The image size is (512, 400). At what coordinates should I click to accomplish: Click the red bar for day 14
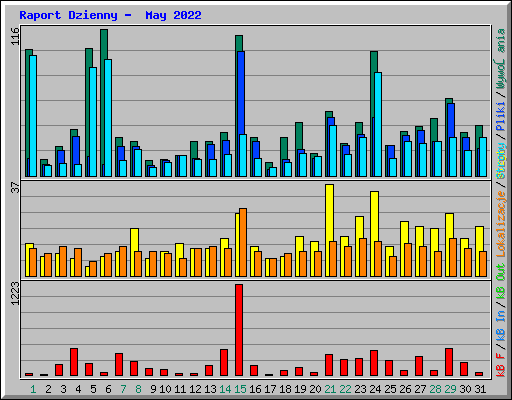tap(224, 363)
